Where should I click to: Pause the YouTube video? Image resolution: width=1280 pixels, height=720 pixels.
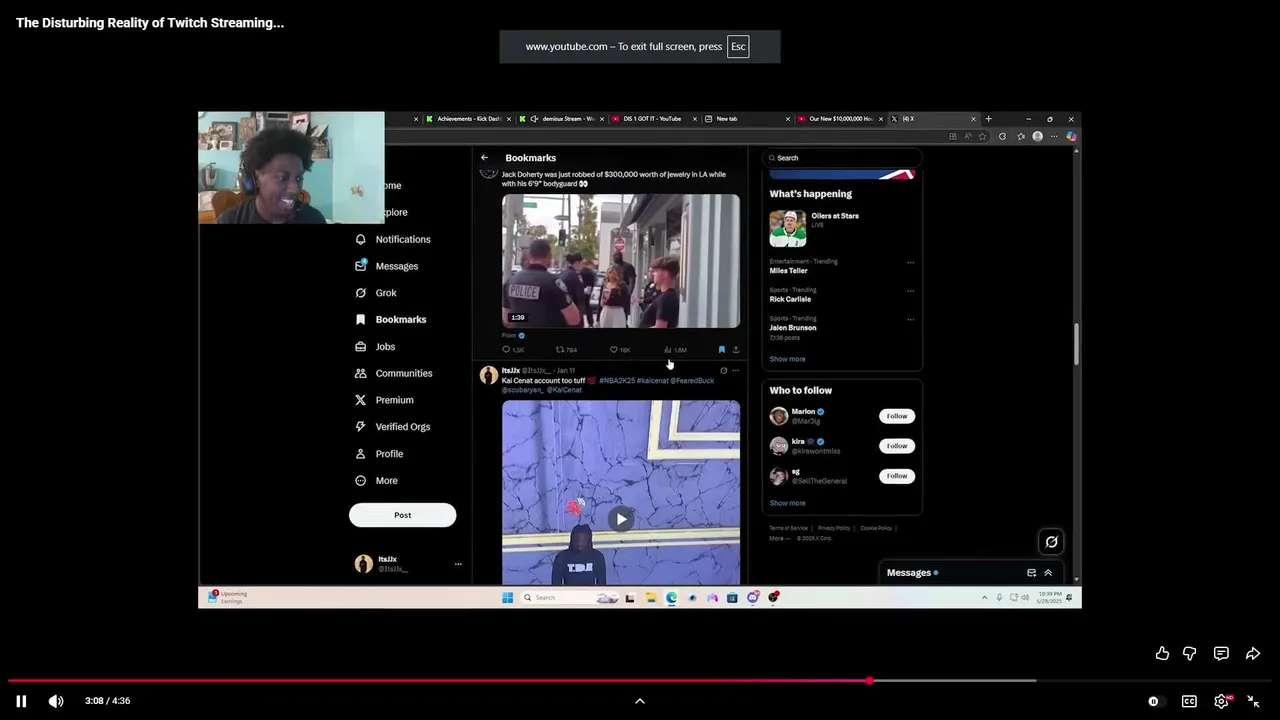pos(21,701)
